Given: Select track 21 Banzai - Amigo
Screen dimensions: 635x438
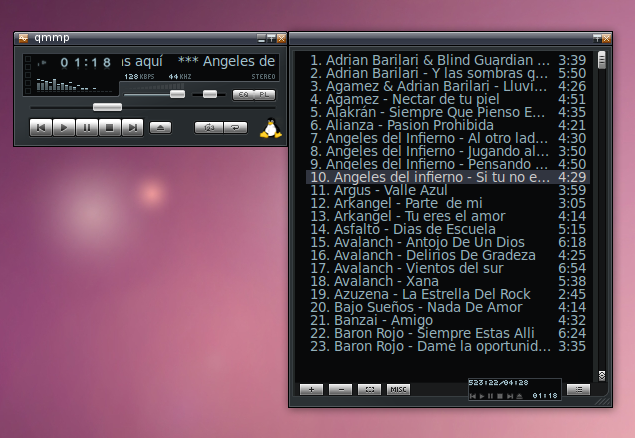Looking at the screenshot, I should [448, 320].
